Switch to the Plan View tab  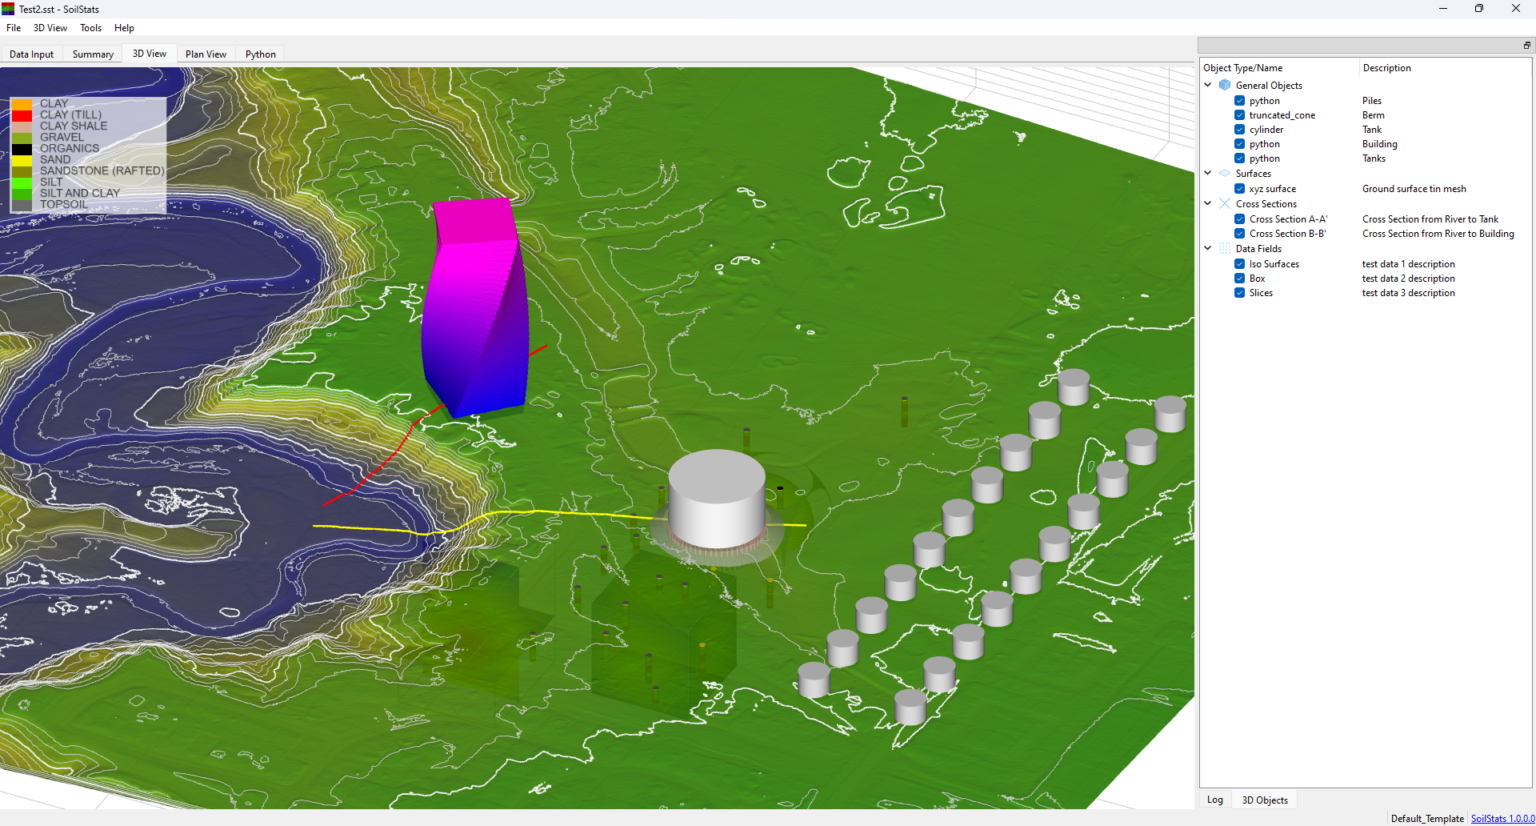tap(205, 53)
